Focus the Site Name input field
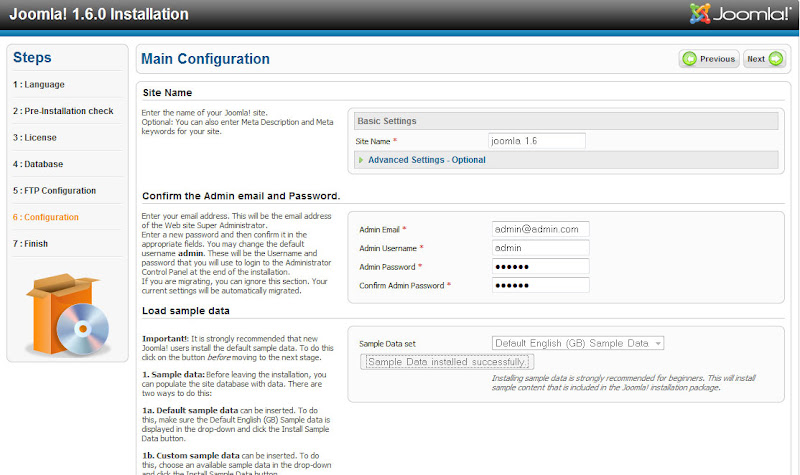Viewport: 800px width, 475px height. pyautogui.click(x=536, y=141)
